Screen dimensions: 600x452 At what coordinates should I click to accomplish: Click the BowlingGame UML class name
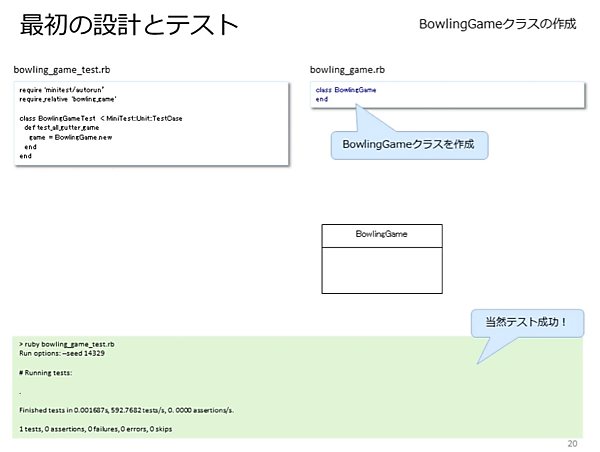tap(382, 234)
